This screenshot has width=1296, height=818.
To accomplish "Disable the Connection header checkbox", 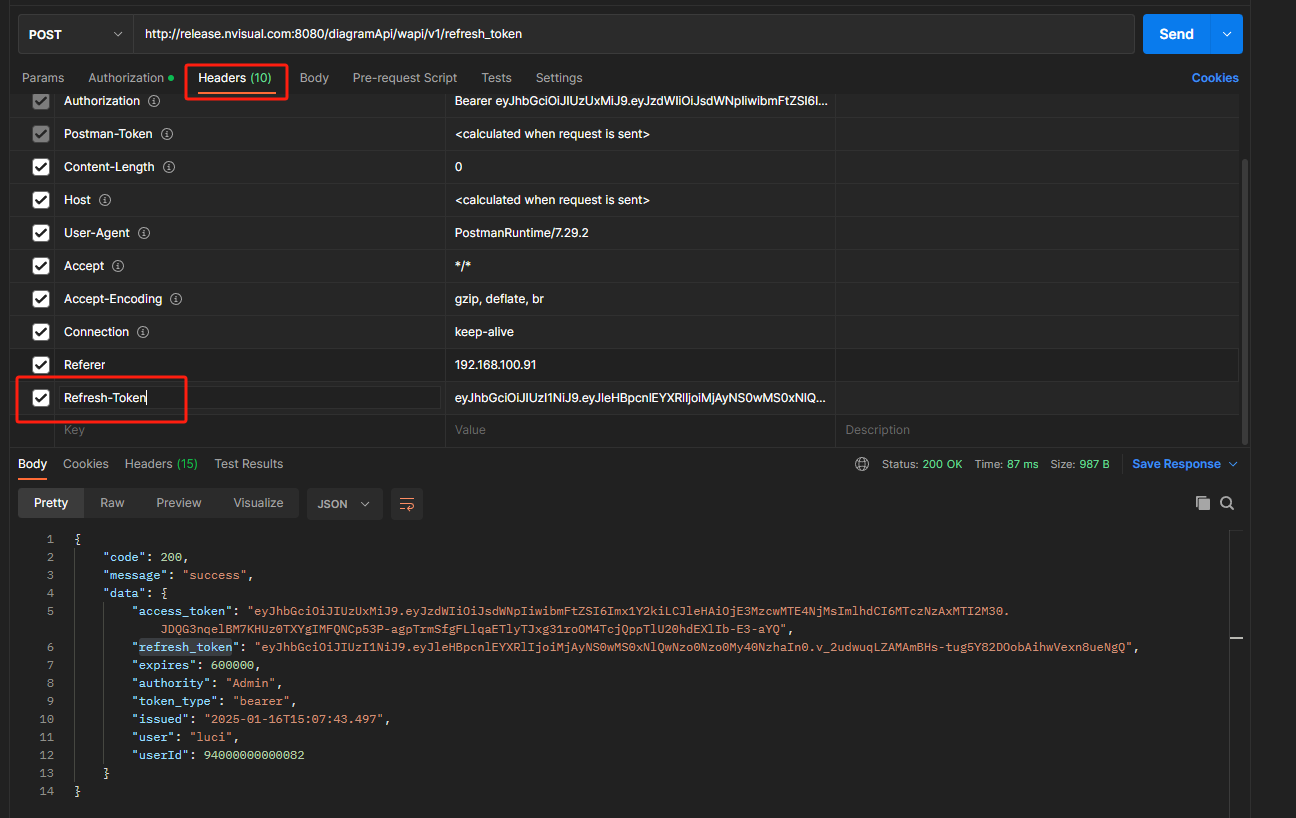I will click(41, 332).
